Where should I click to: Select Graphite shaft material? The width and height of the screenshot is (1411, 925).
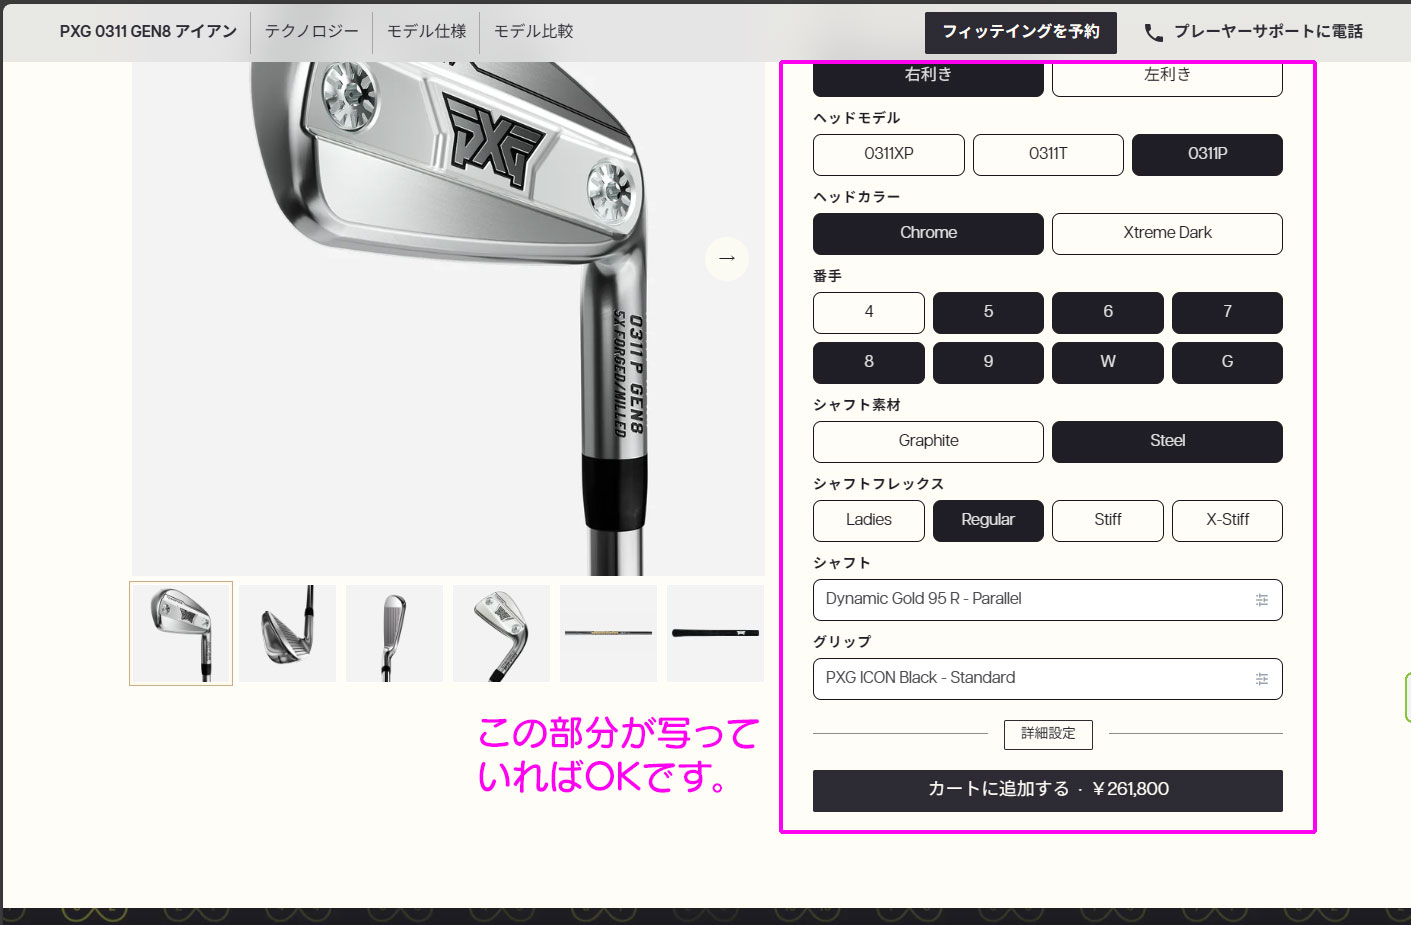point(928,441)
